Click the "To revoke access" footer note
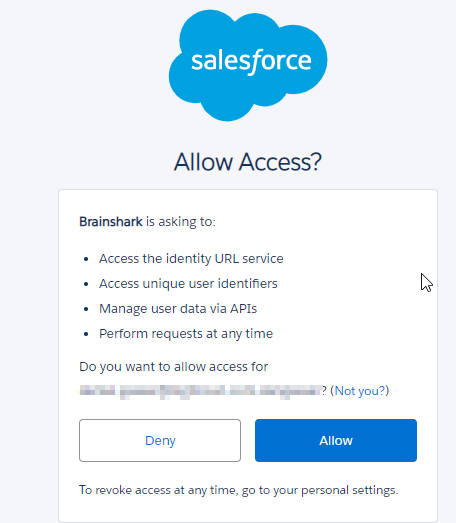This screenshot has width=456, height=523. (x=239, y=490)
